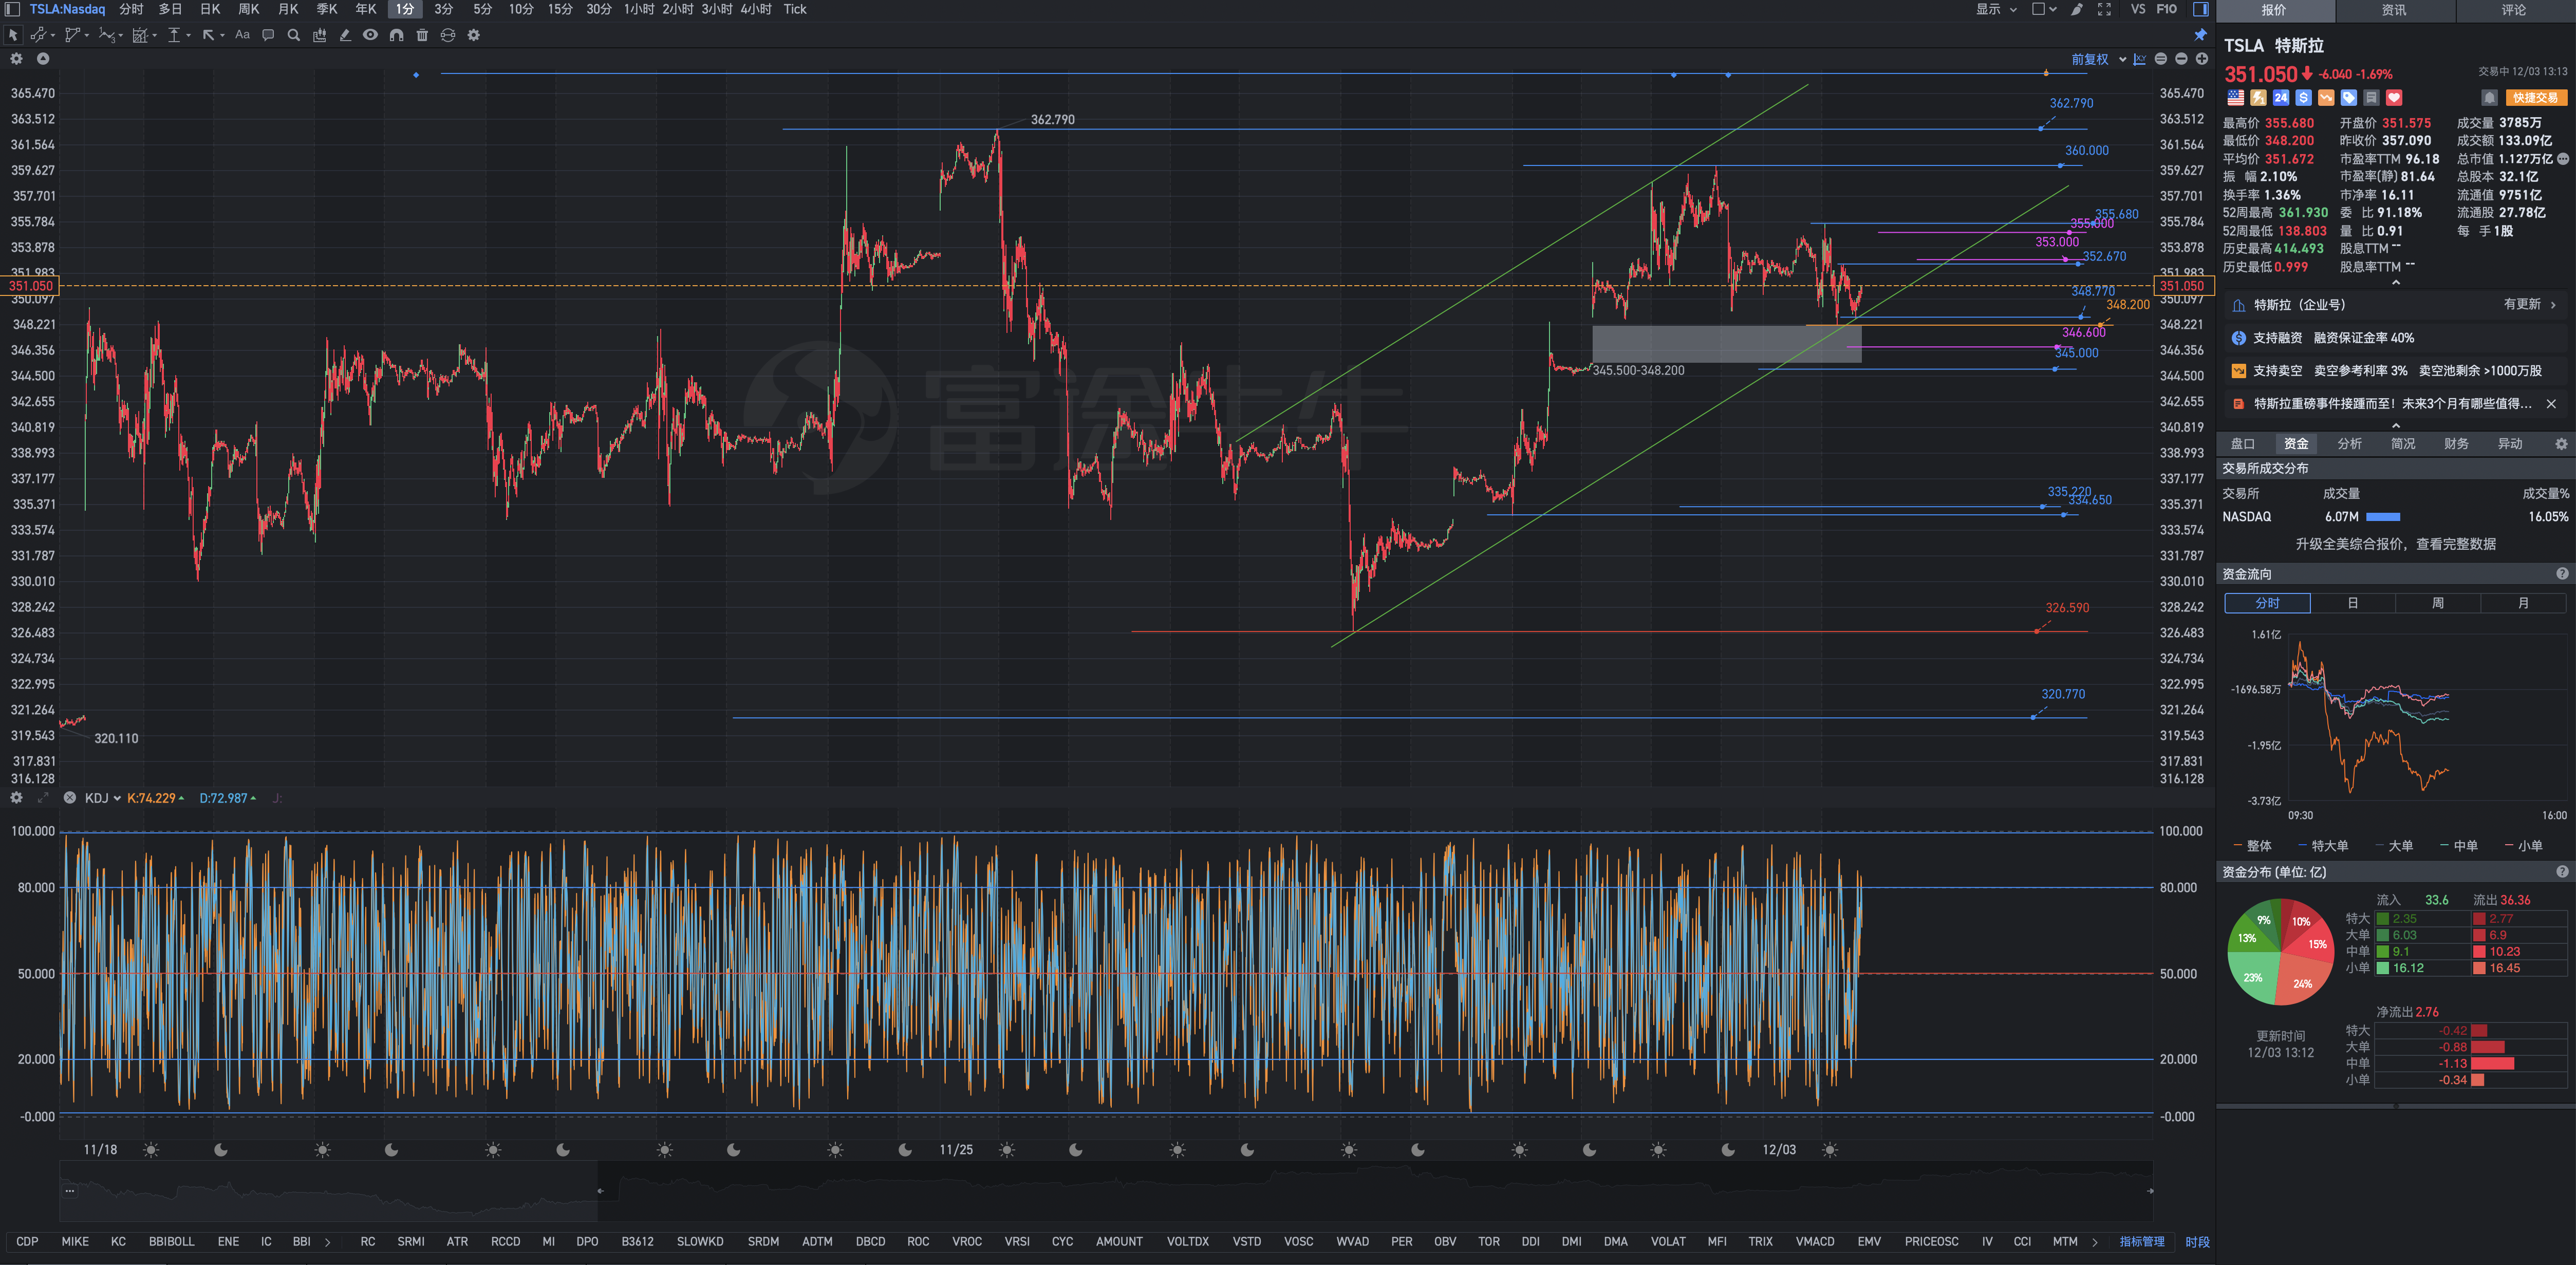Open KDJ panel settings gear
Viewport: 2576px width, 1265px height.
[x=16, y=798]
